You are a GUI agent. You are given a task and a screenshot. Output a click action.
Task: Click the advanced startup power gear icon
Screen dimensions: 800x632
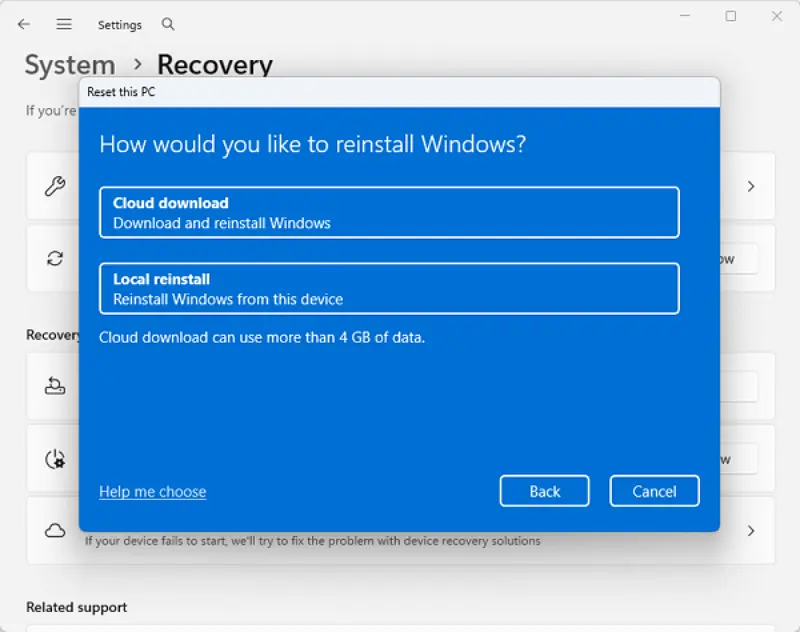click(55, 459)
